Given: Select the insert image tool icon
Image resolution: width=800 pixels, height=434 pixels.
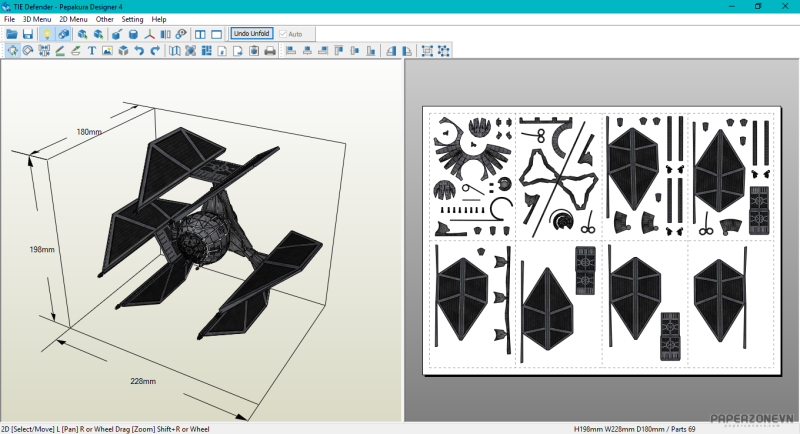Looking at the screenshot, I should click(x=107, y=51).
